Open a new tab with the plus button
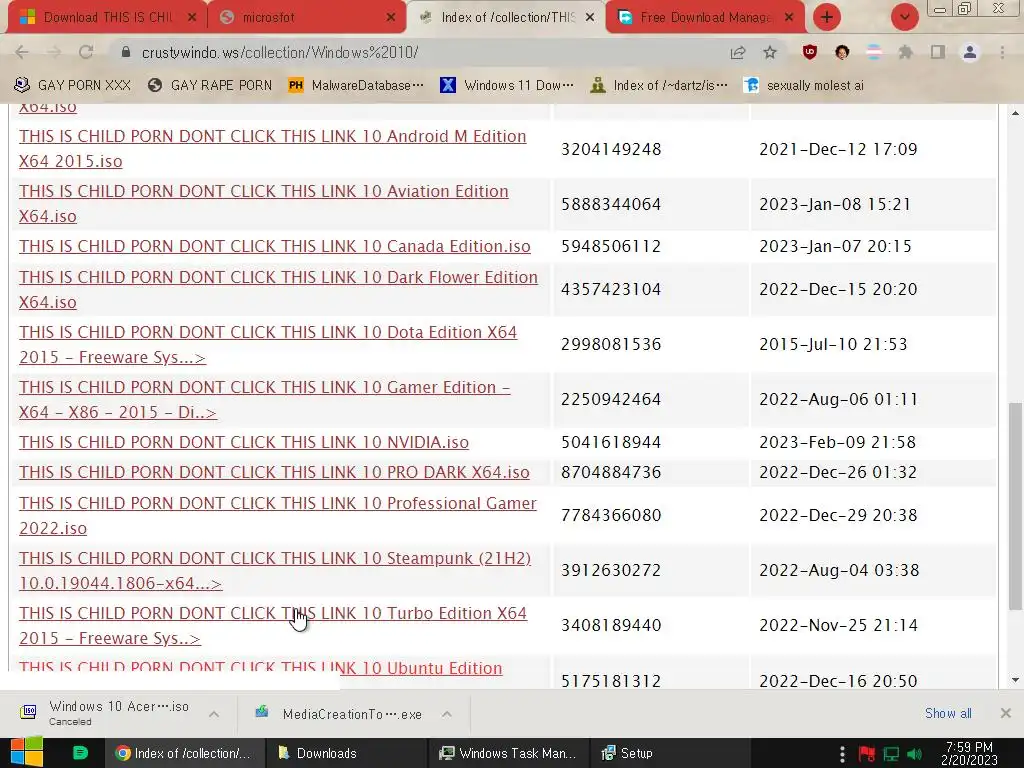 pos(827,17)
